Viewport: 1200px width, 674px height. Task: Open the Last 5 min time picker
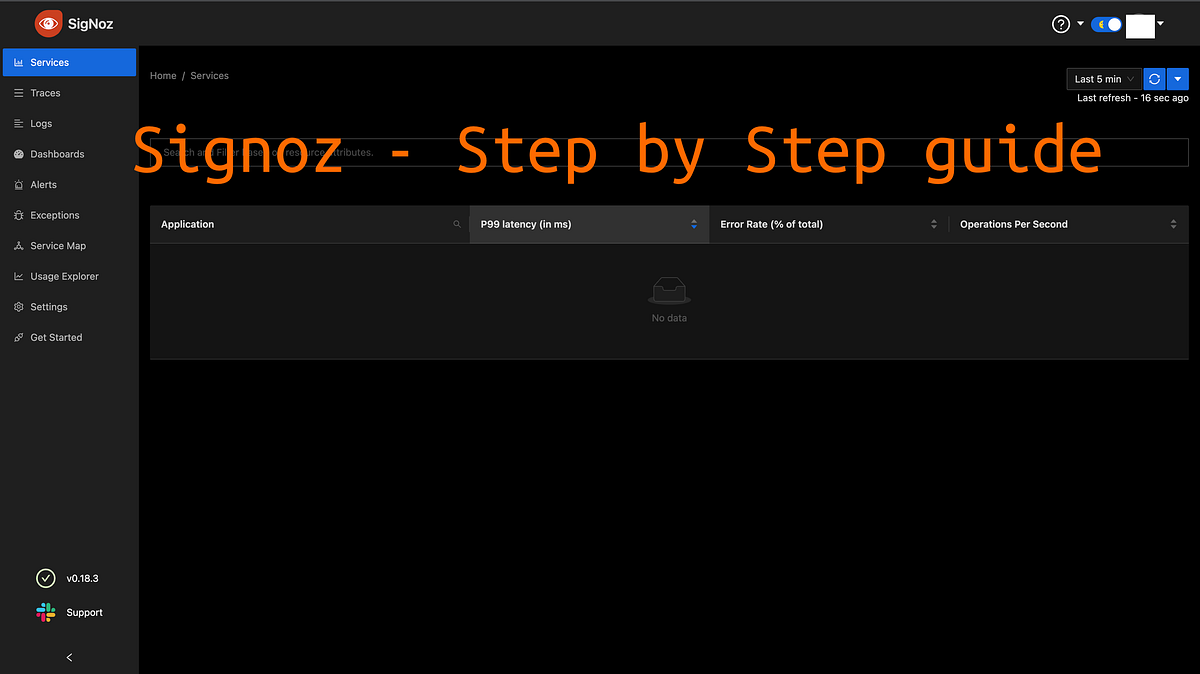point(1101,78)
